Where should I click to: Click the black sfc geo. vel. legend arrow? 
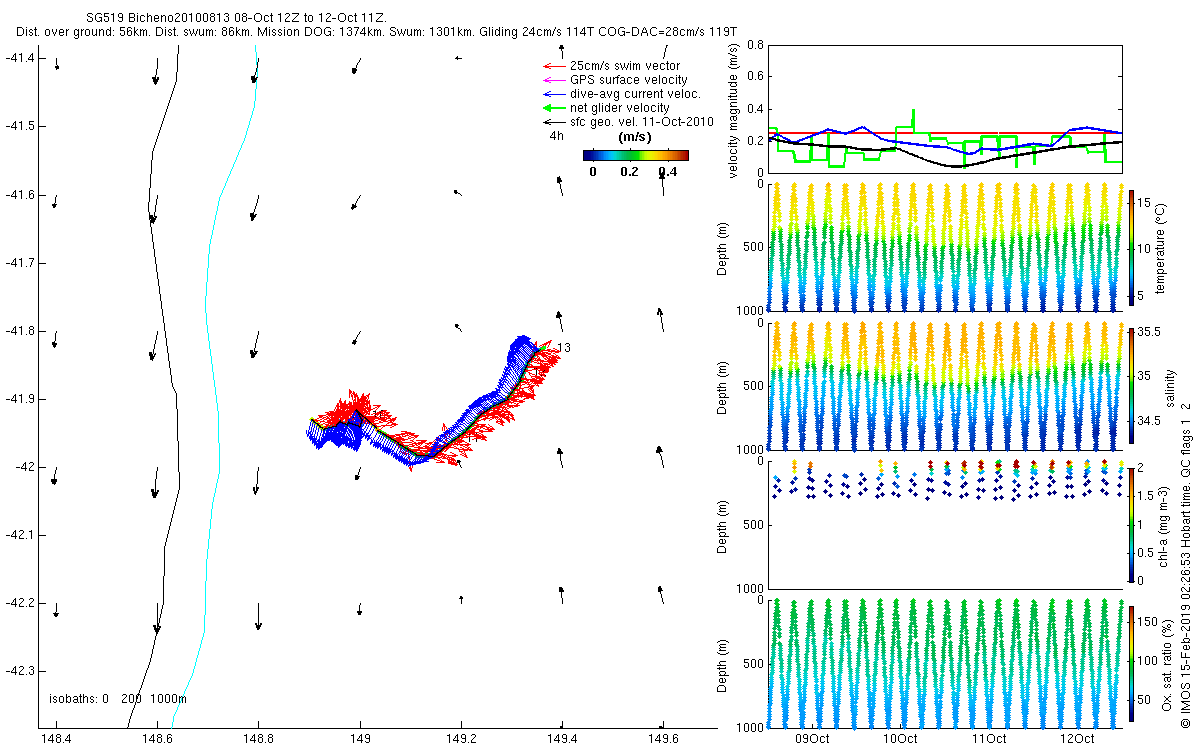pyautogui.click(x=555, y=122)
